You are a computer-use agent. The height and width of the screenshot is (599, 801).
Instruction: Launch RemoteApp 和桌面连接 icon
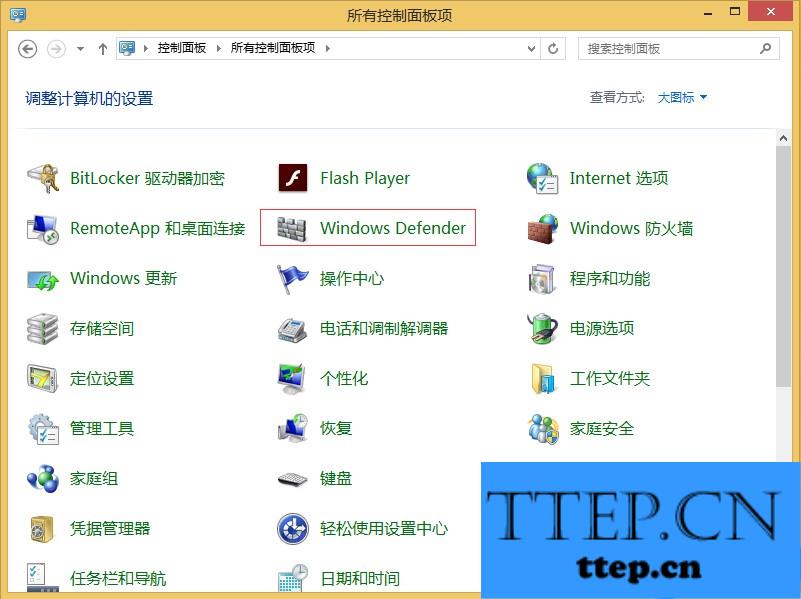(43, 228)
